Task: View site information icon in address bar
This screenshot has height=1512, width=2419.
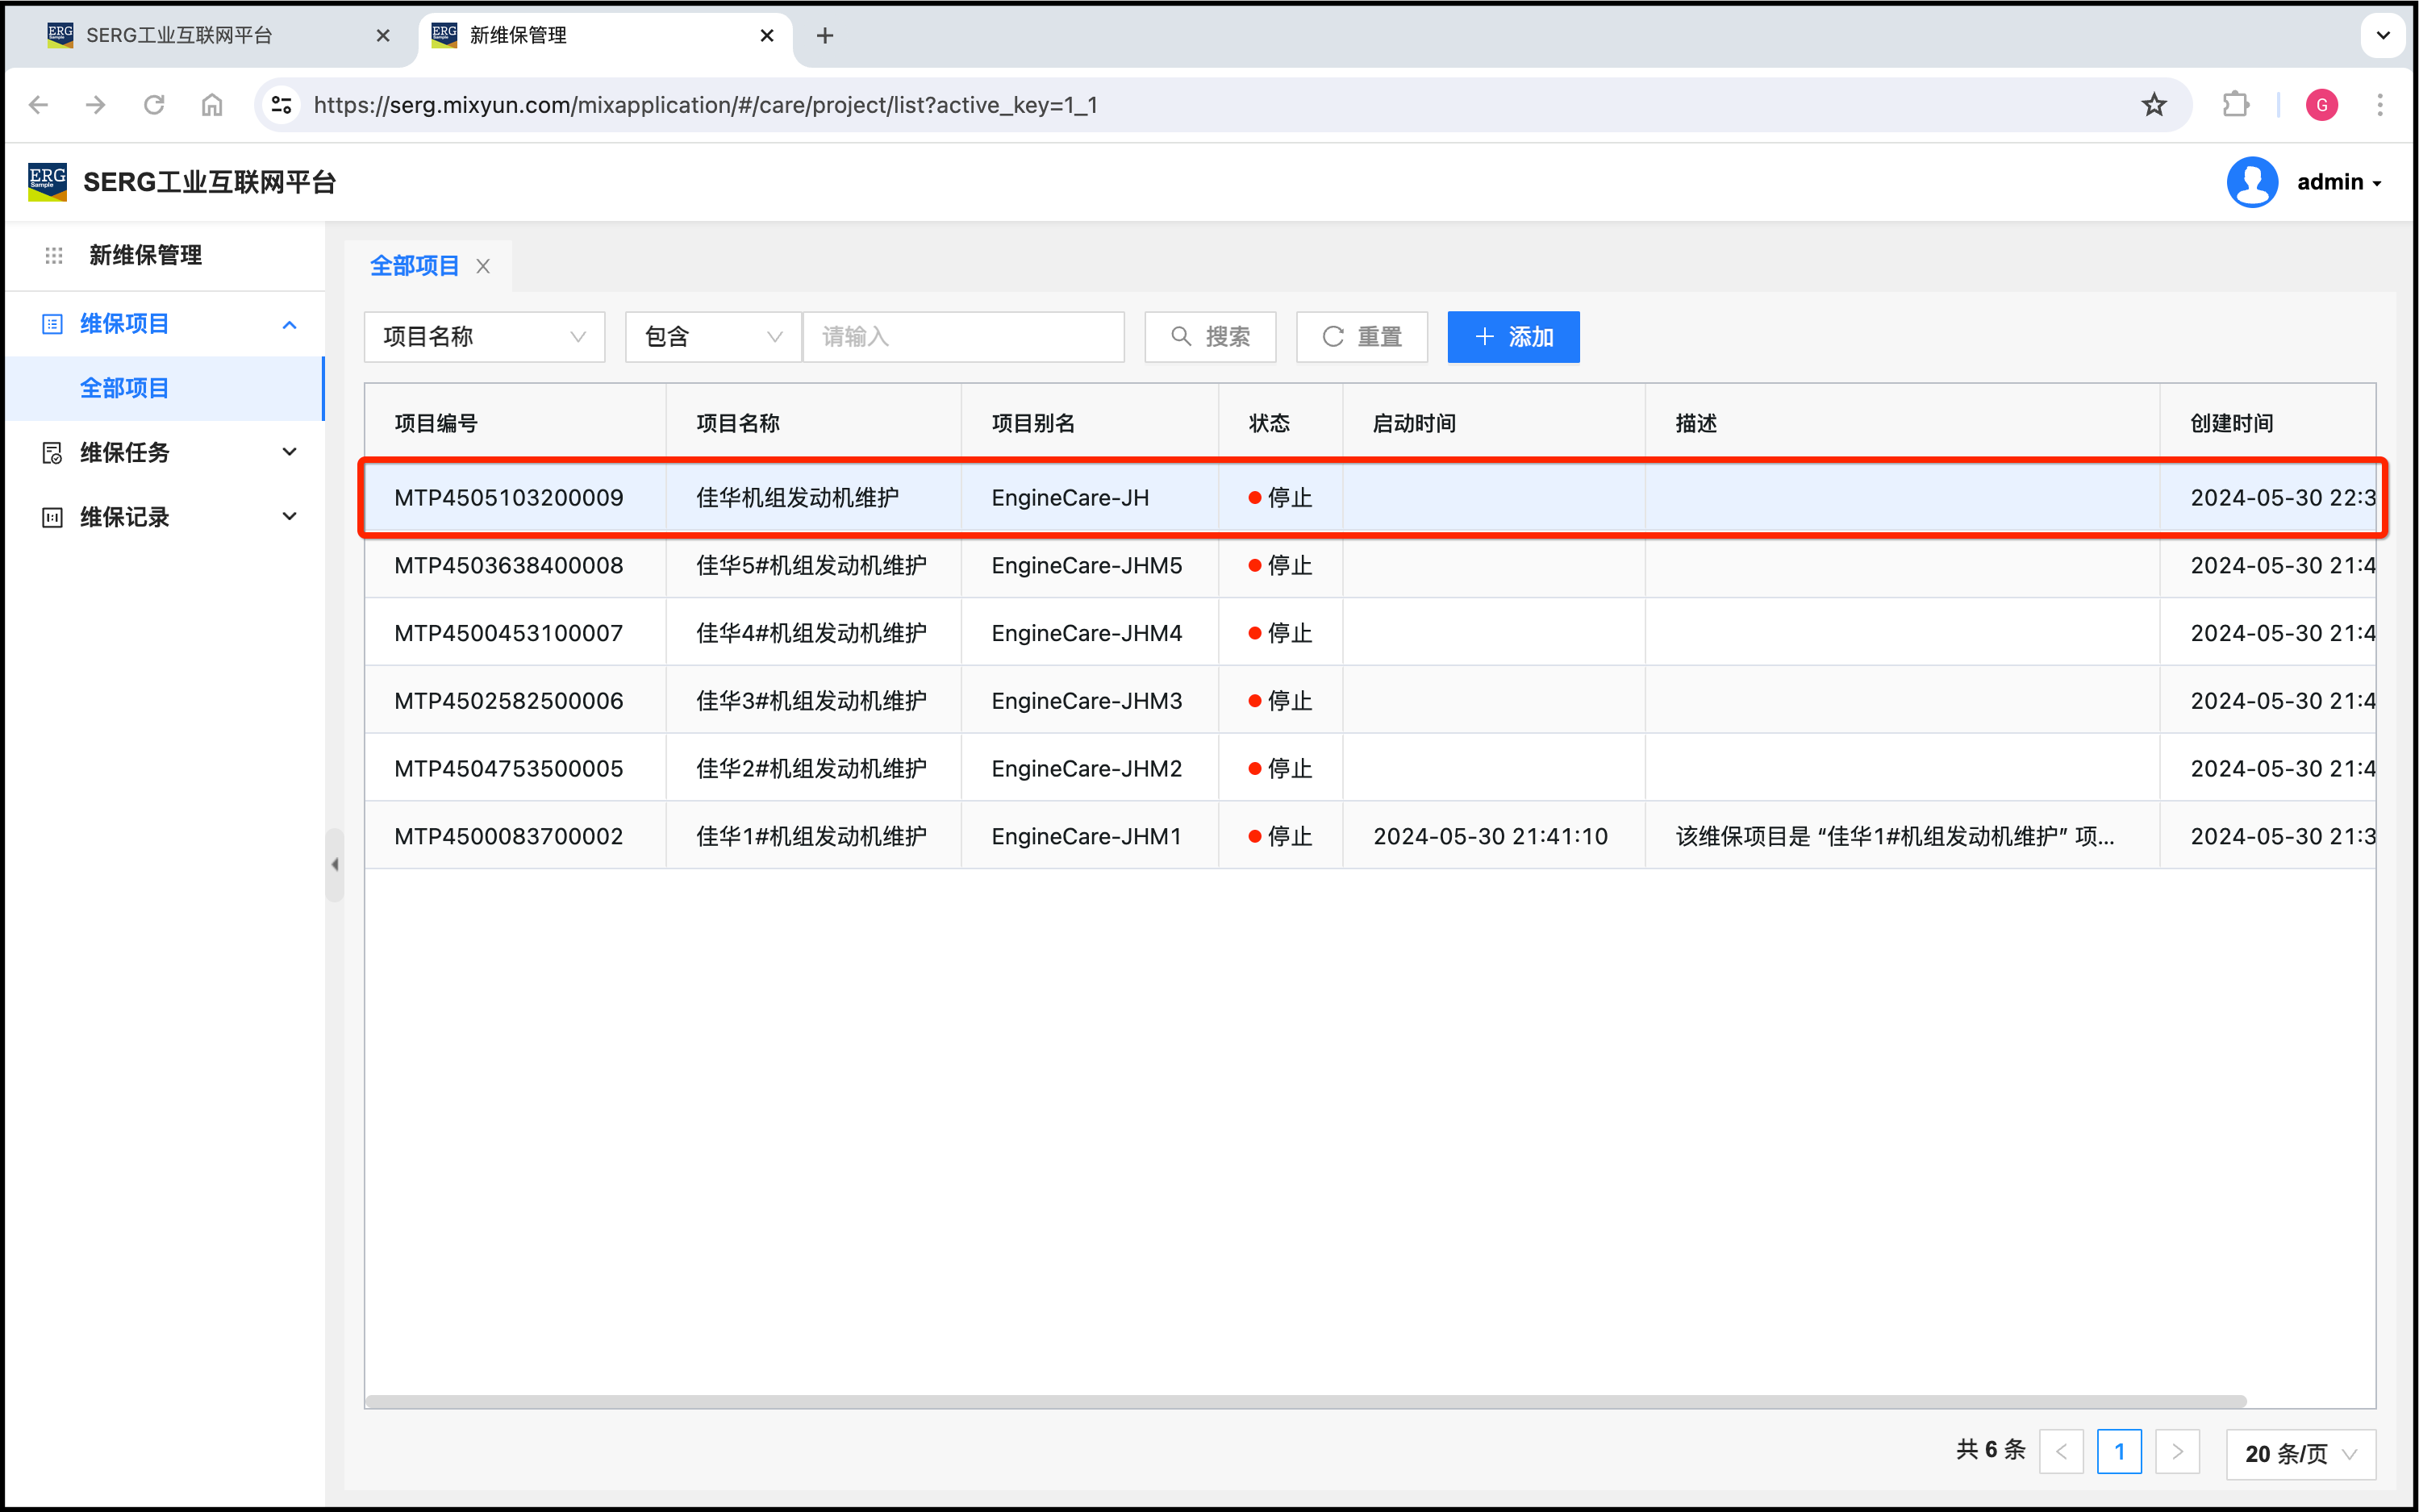Action: (x=282, y=105)
